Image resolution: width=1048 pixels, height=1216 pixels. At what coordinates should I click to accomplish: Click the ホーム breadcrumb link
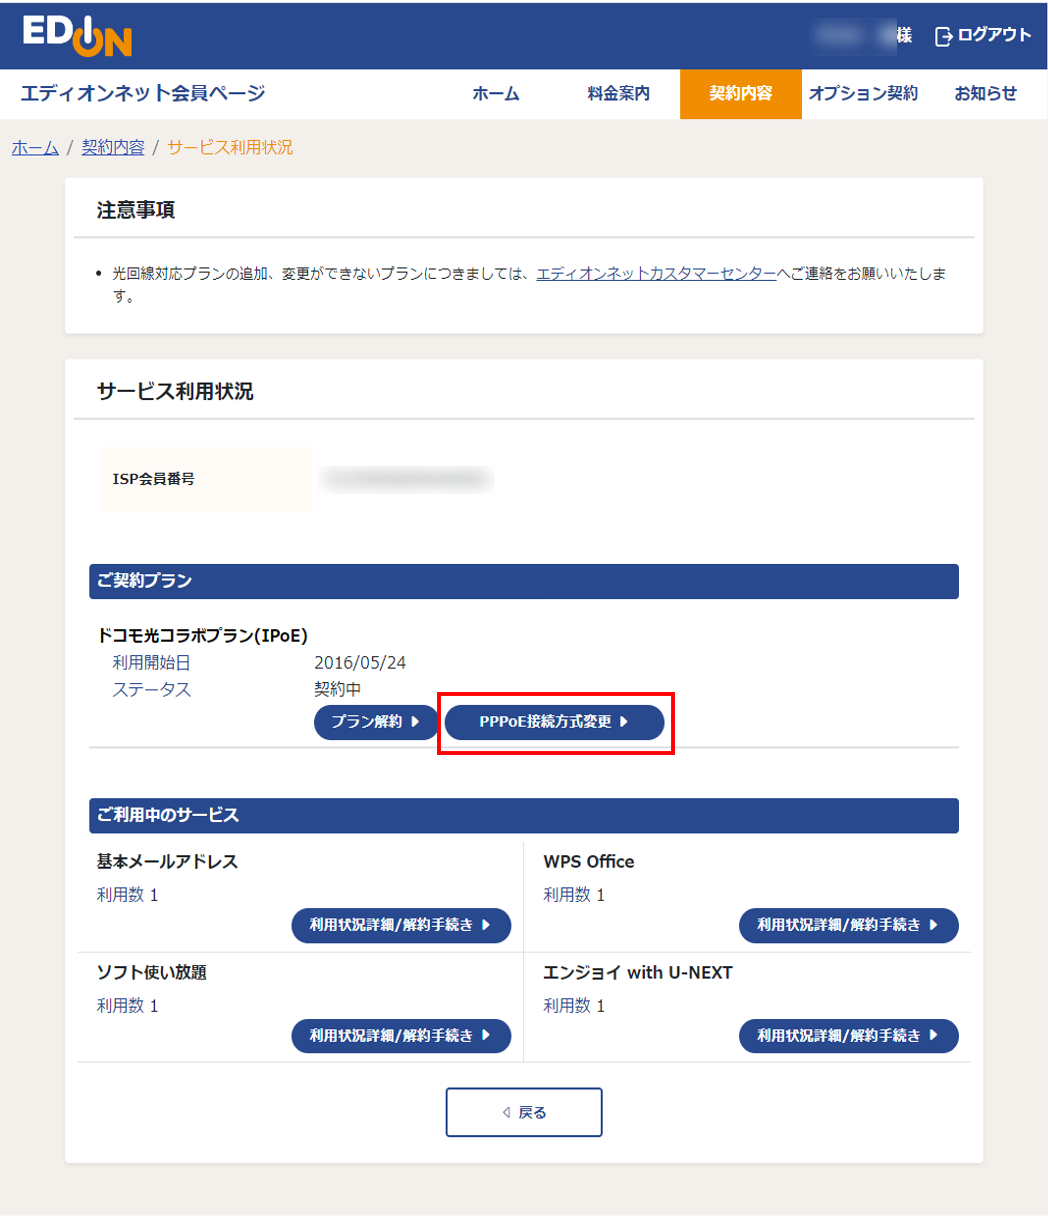click(x=35, y=148)
